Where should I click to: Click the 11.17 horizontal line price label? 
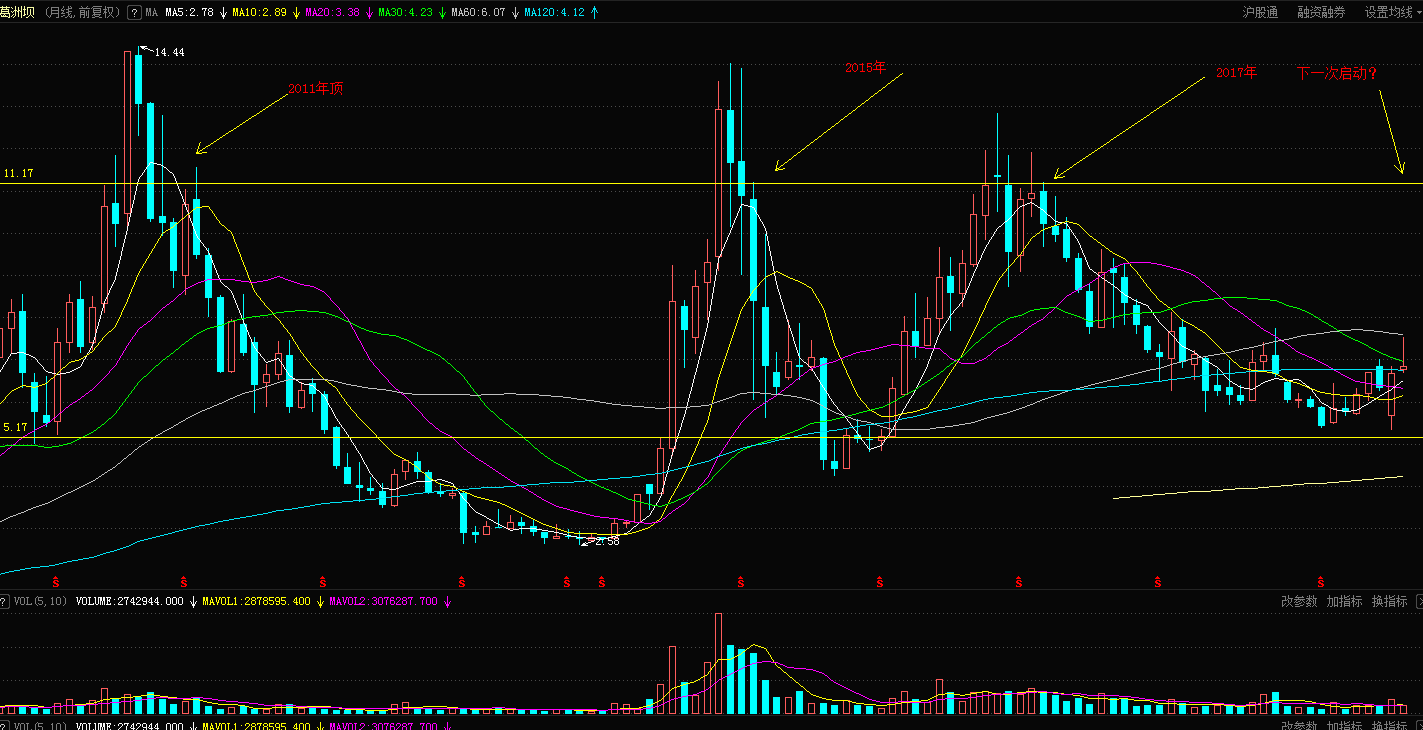click(x=18, y=174)
